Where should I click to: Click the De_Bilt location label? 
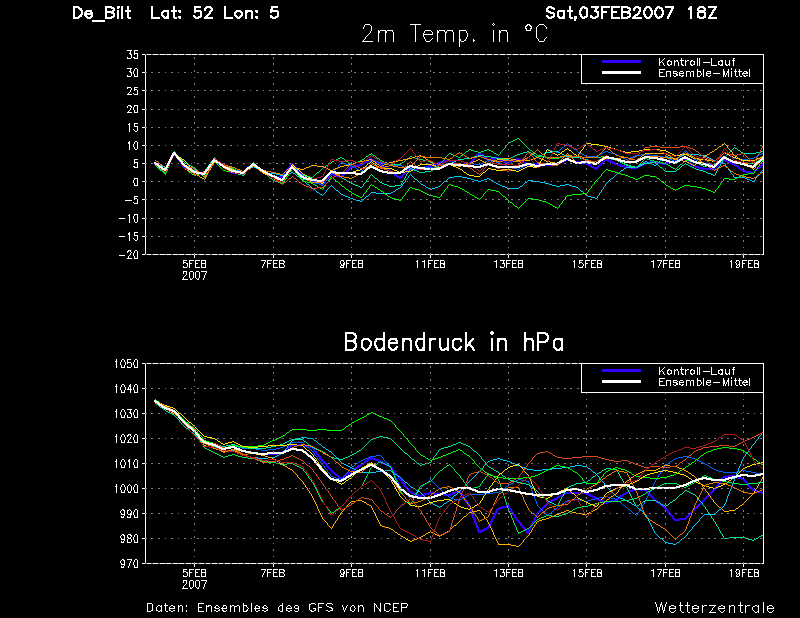click(102, 13)
